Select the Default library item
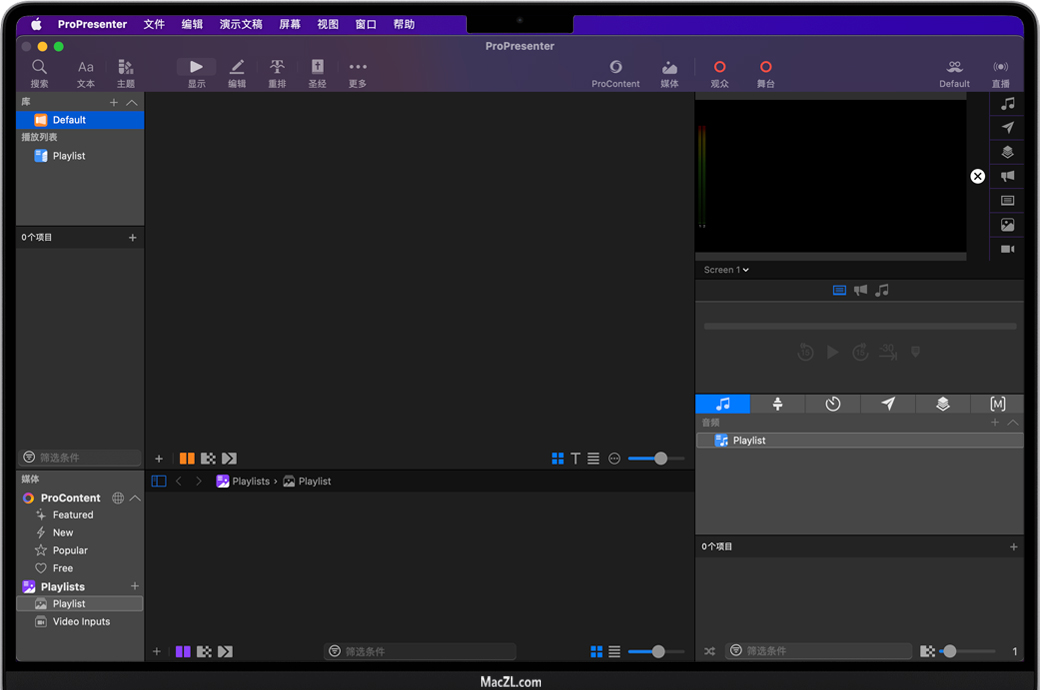1040x690 pixels. coord(69,120)
